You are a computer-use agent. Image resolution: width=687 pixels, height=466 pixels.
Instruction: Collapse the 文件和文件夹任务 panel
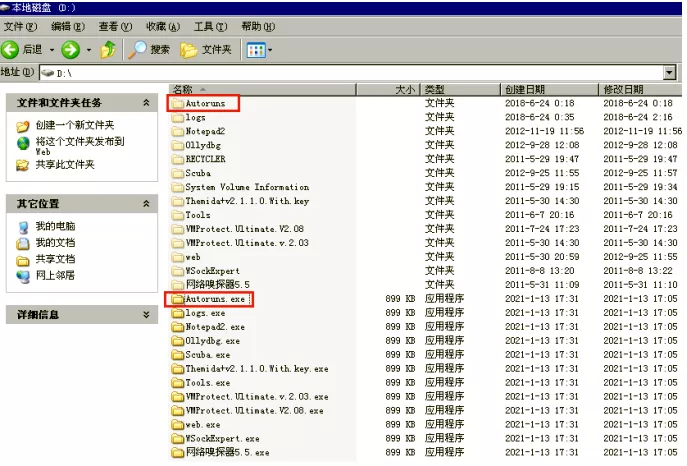click(x=147, y=103)
